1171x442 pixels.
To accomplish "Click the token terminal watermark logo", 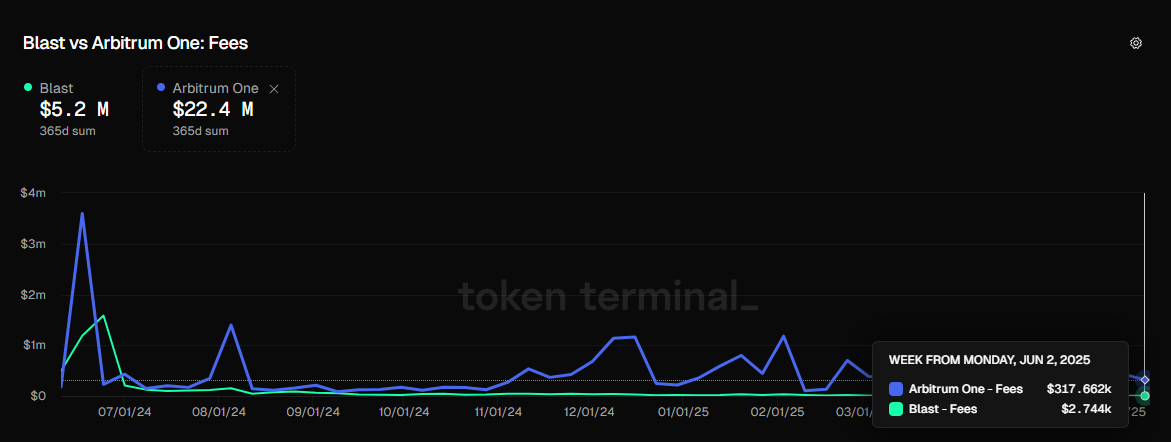I will click(x=608, y=297).
